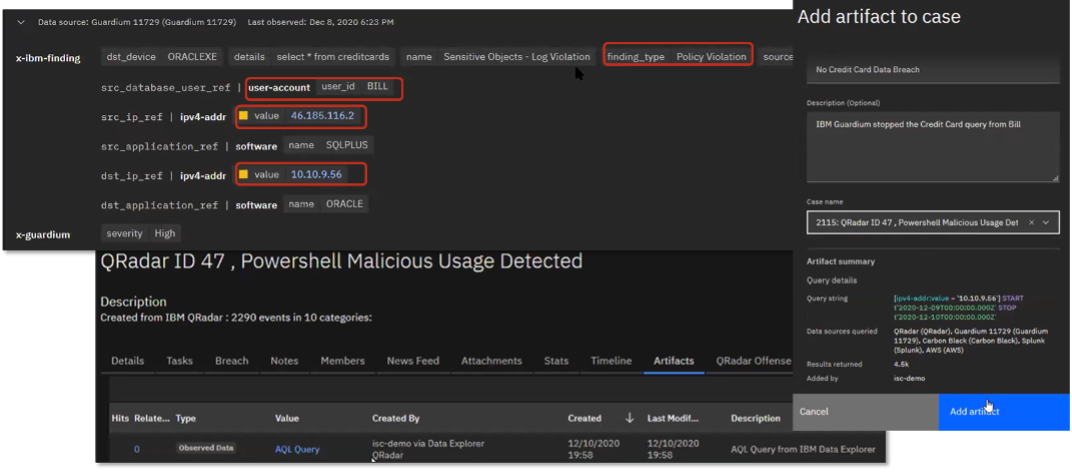The width and height of the screenshot is (1072, 472).
Task: Click the yellow marker beside 46.185.116.2
Action: coord(243,117)
